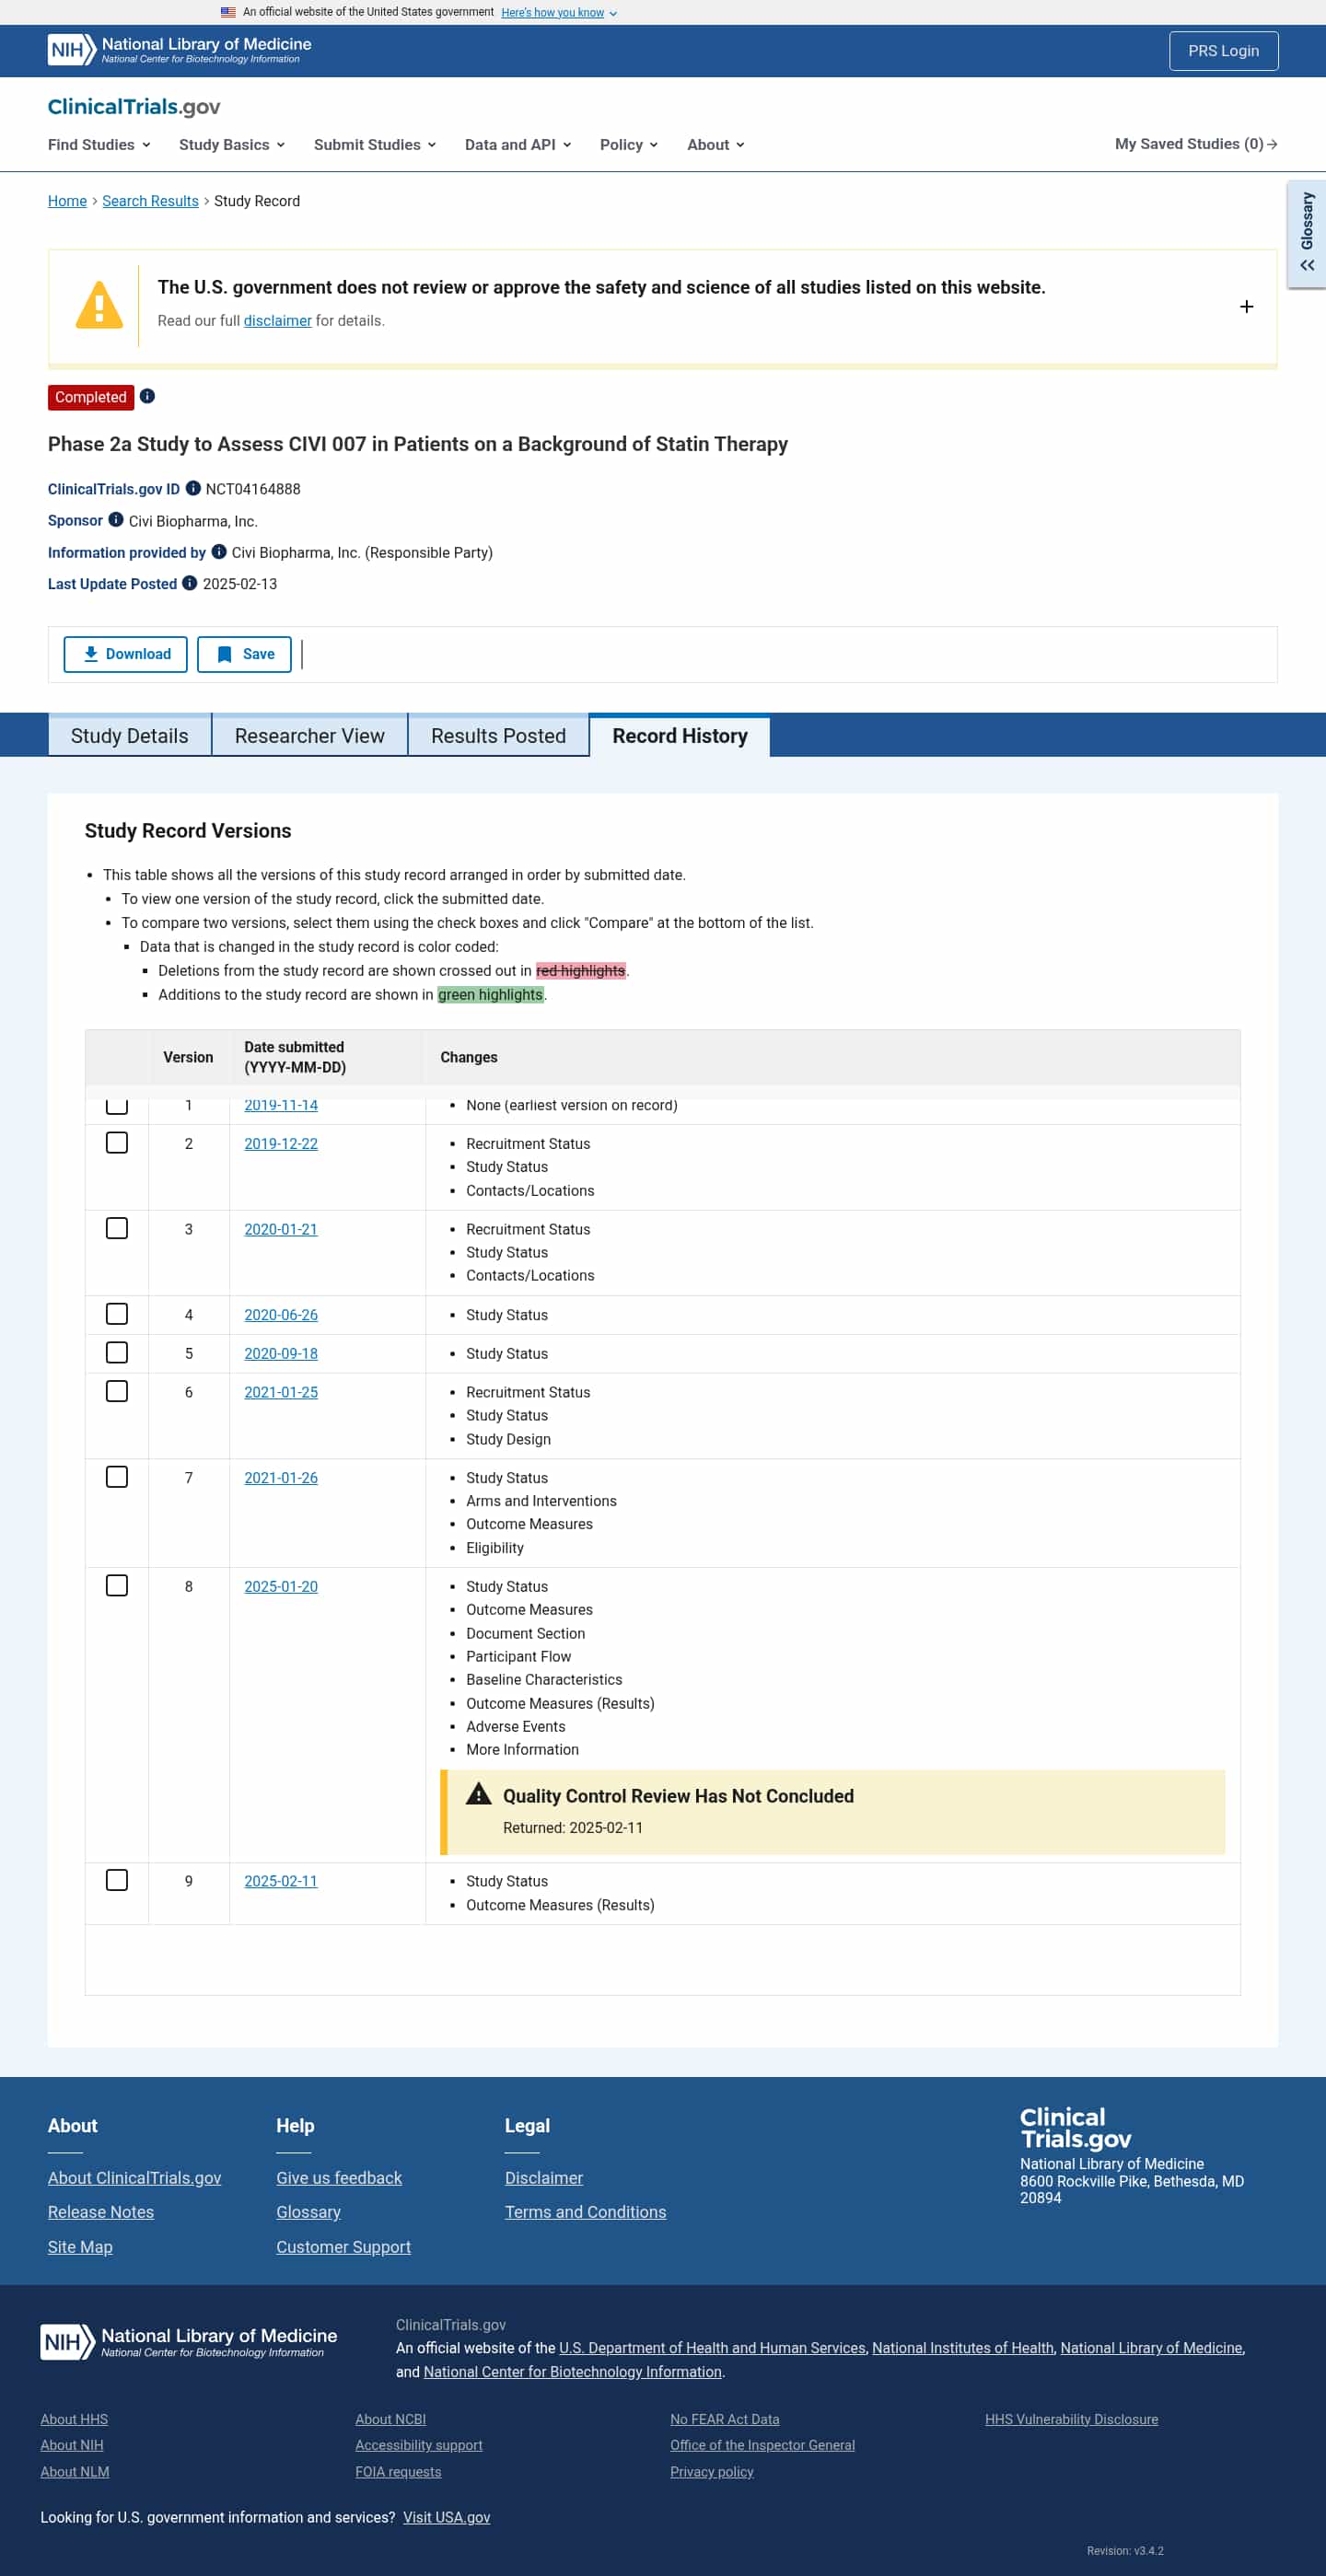Check the box for version 2
Image resolution: width=1326 pixels, height=2576 pixels.
[117, 1143]
